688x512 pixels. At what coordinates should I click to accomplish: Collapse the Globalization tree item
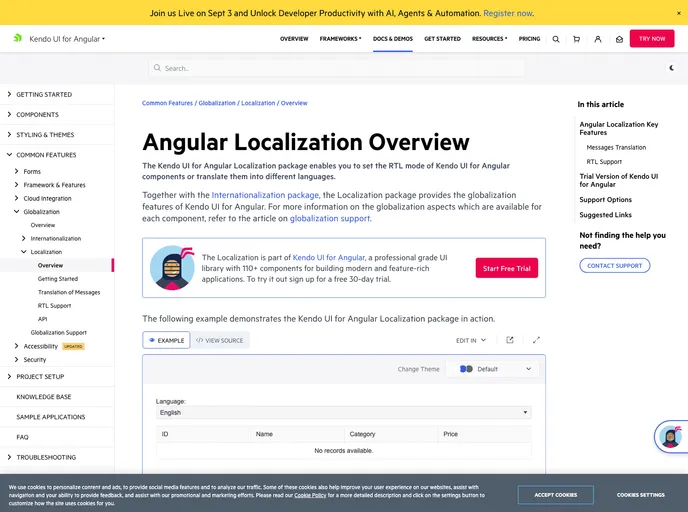pyautogui.click(x=16, y=211)
